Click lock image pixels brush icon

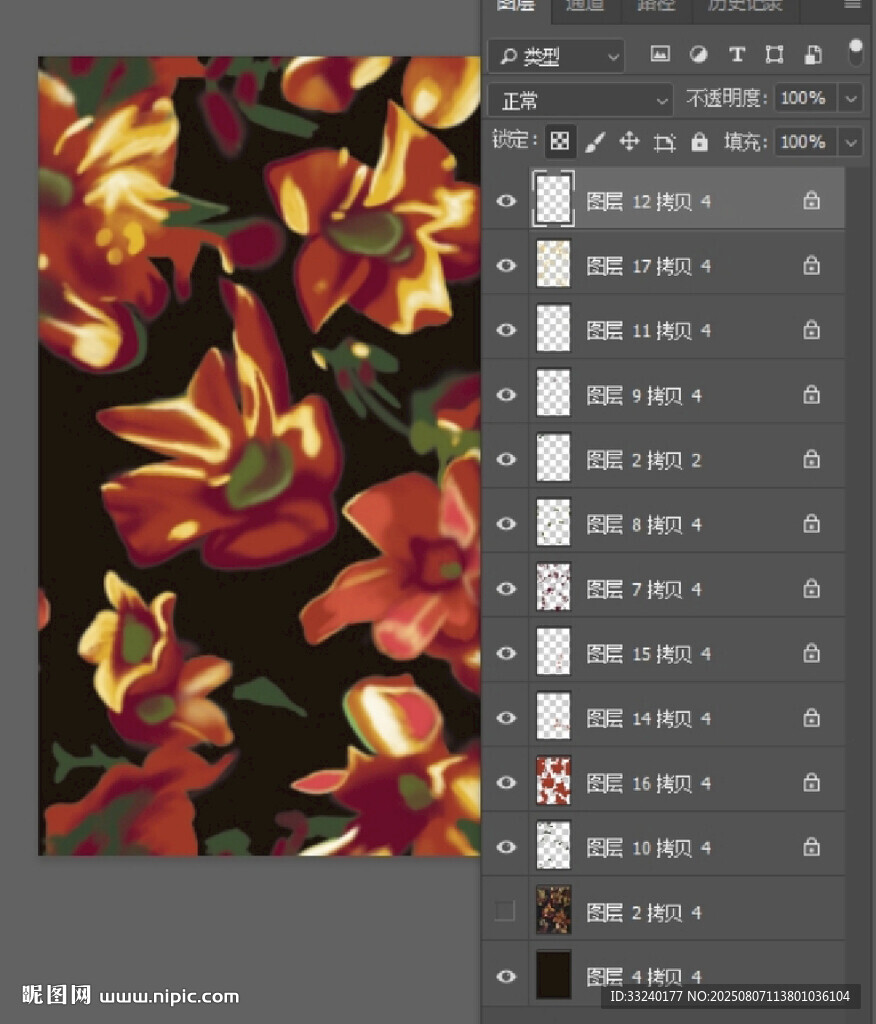(594, 141)
